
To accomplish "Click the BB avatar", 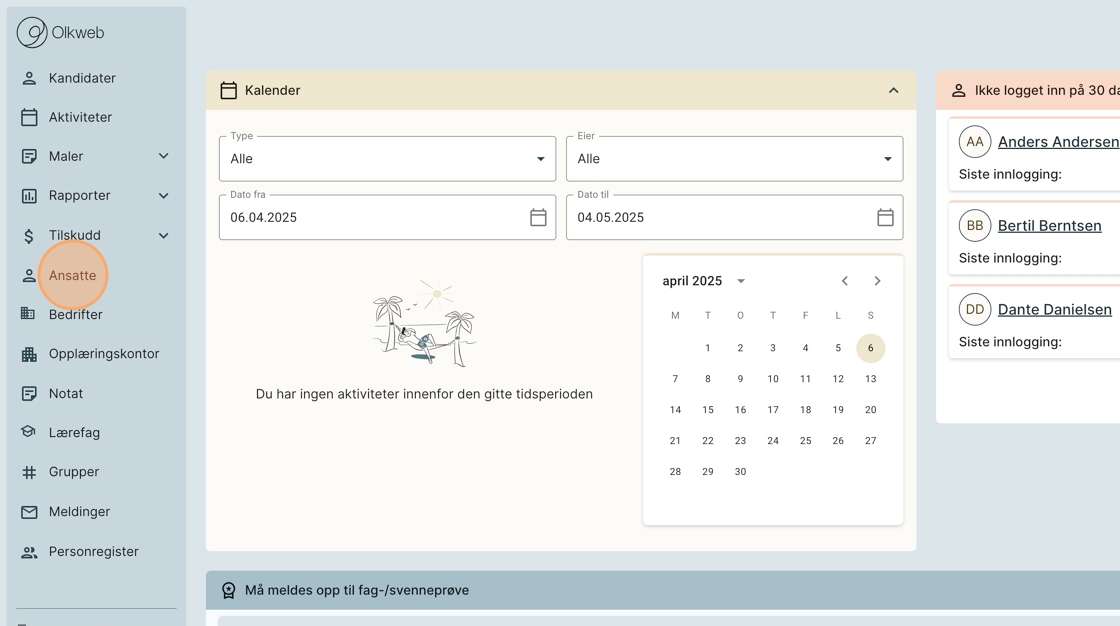I will coord(975,226).
